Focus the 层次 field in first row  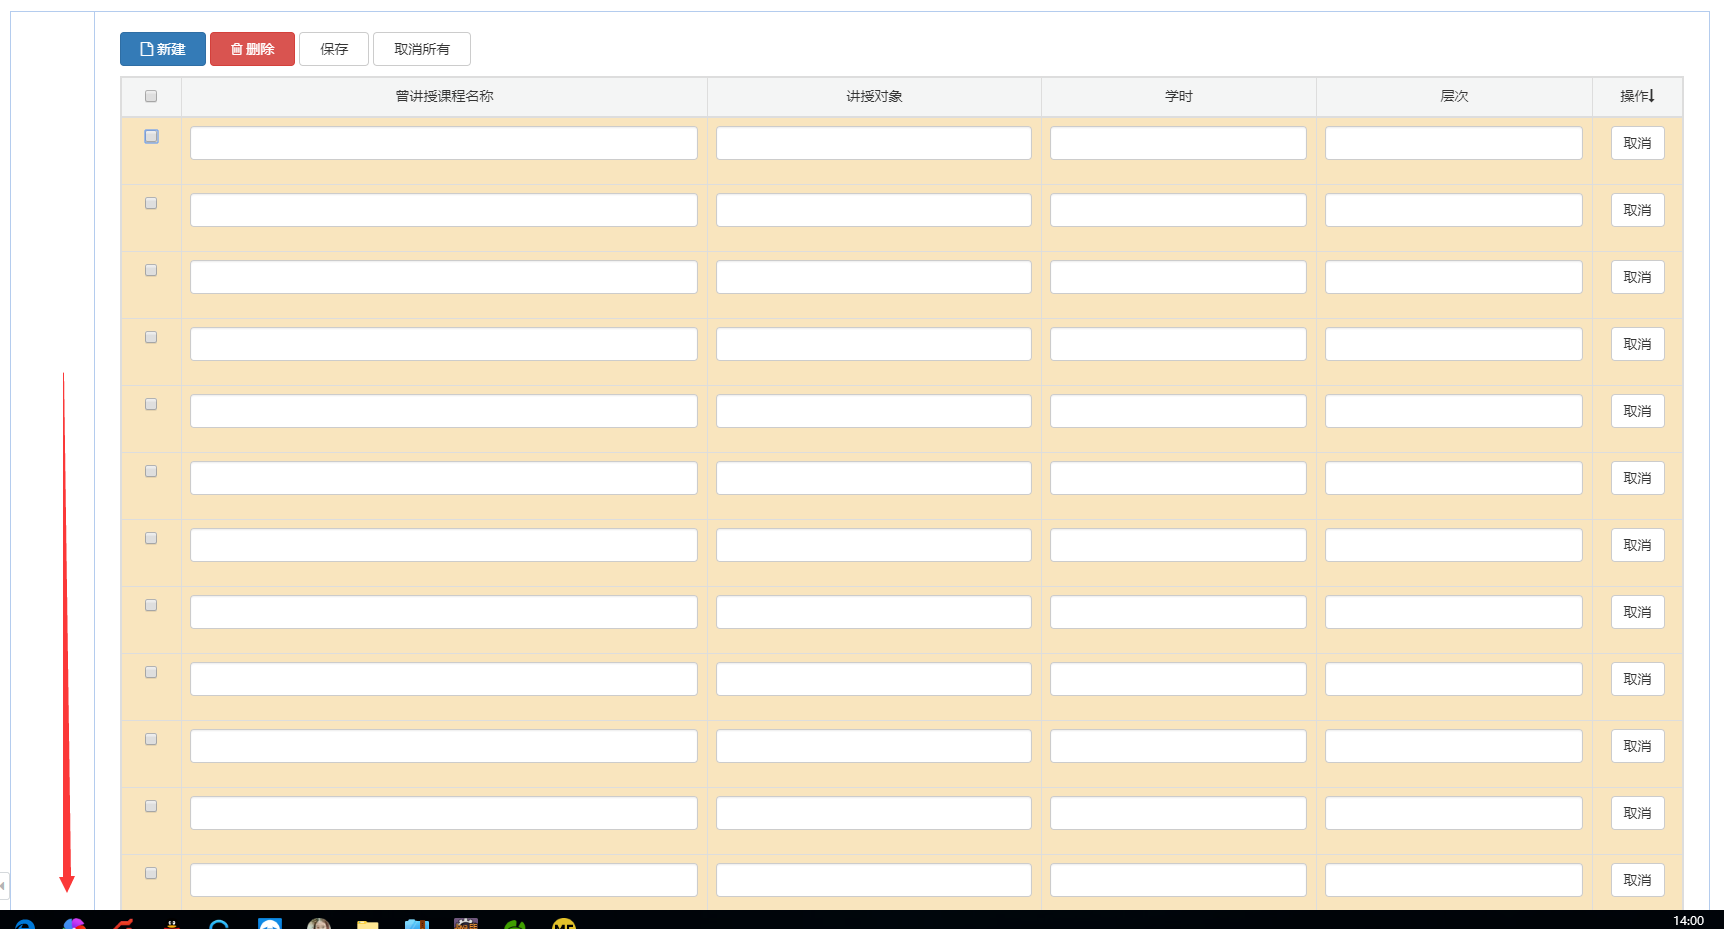(1454, 143)
